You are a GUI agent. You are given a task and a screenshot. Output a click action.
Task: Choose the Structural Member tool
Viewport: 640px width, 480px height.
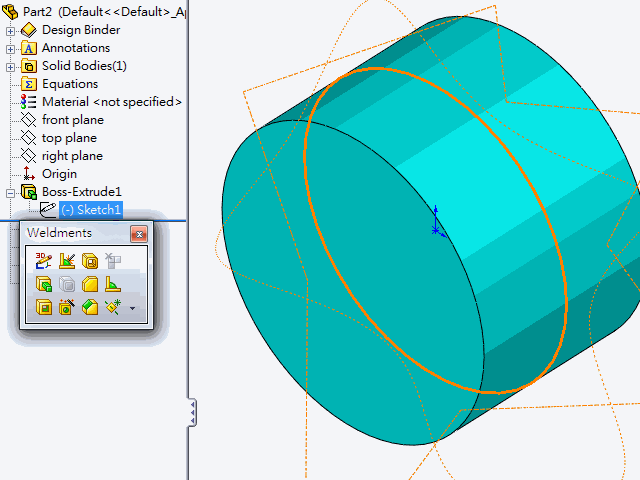[x=90, y=260]
